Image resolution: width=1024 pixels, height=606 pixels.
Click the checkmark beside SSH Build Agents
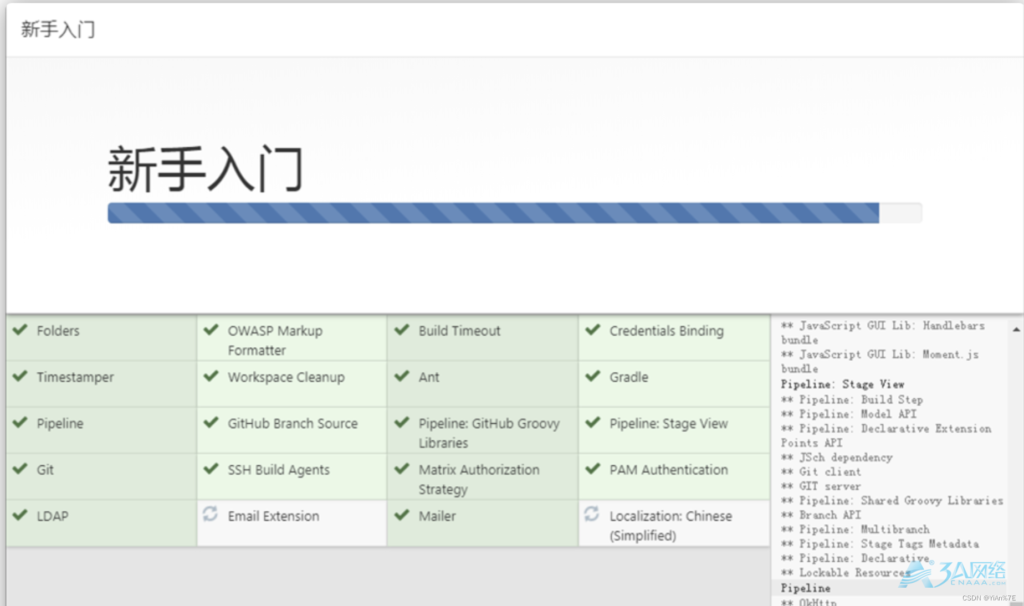click(x=211, y=469)
